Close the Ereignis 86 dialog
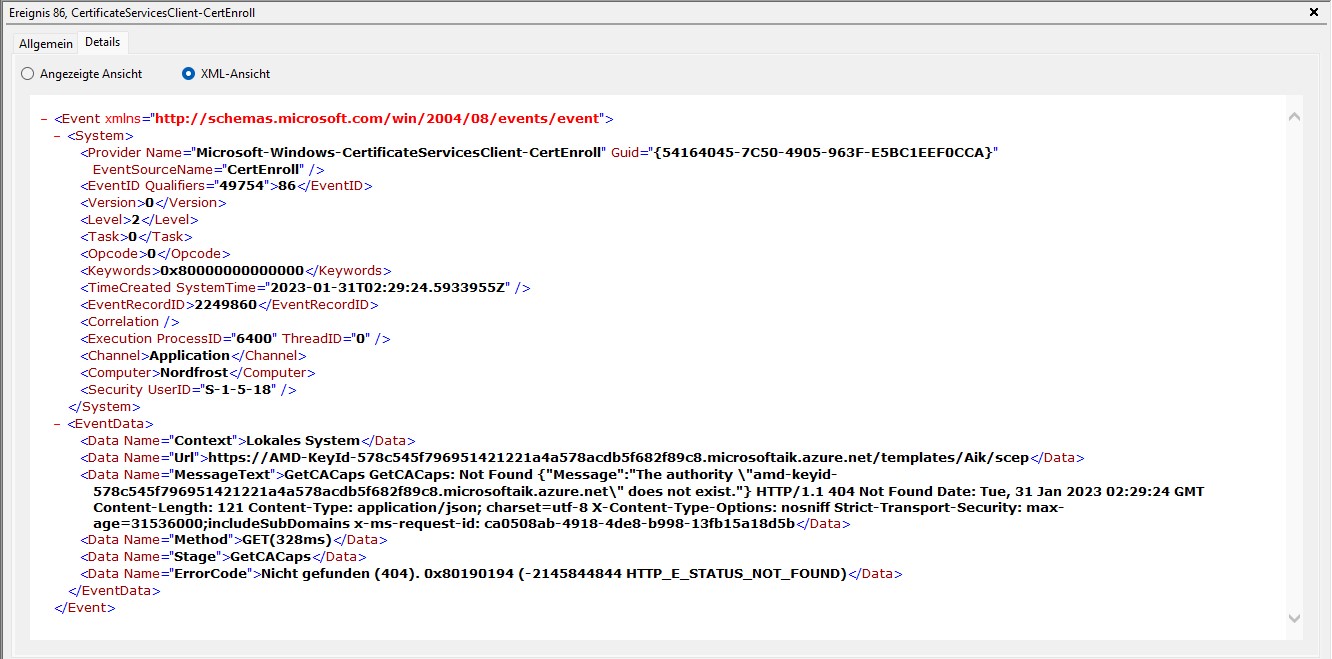The width and height of the screenshot is (1332, 659). 1313,12
